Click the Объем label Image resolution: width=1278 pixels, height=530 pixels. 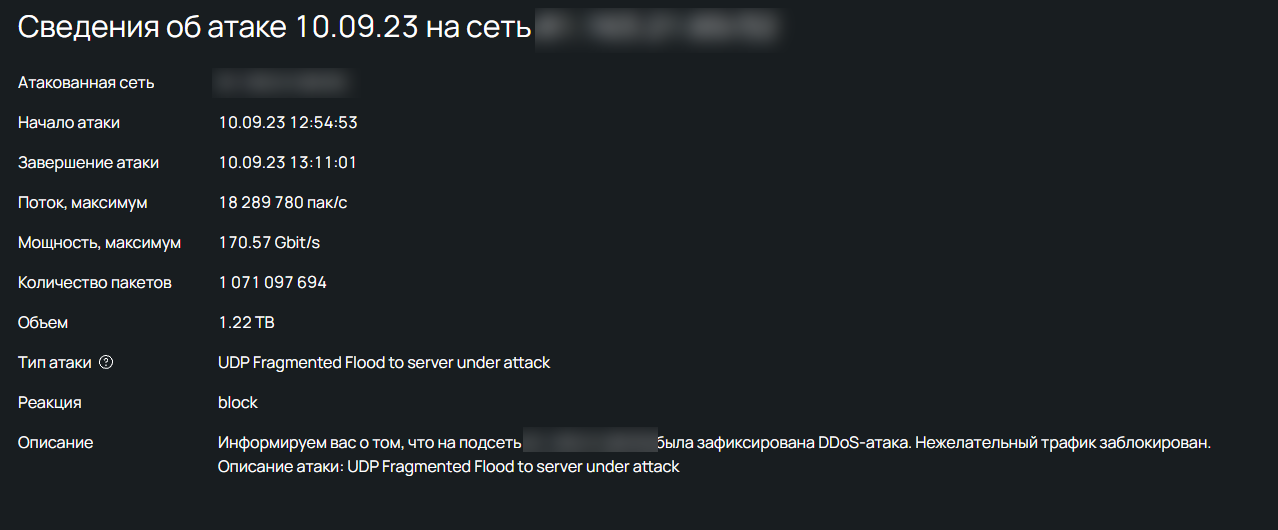click(x=43, y=323)
